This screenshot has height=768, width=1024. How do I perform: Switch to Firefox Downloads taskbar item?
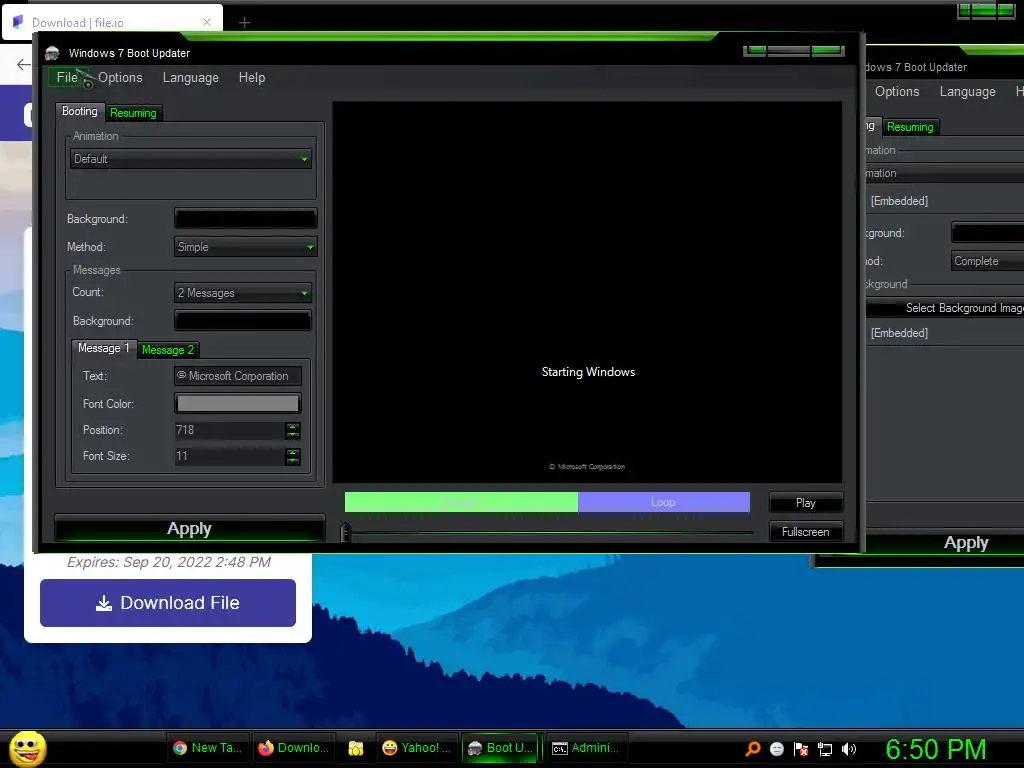pyautogui.click(x=293, y=748)
